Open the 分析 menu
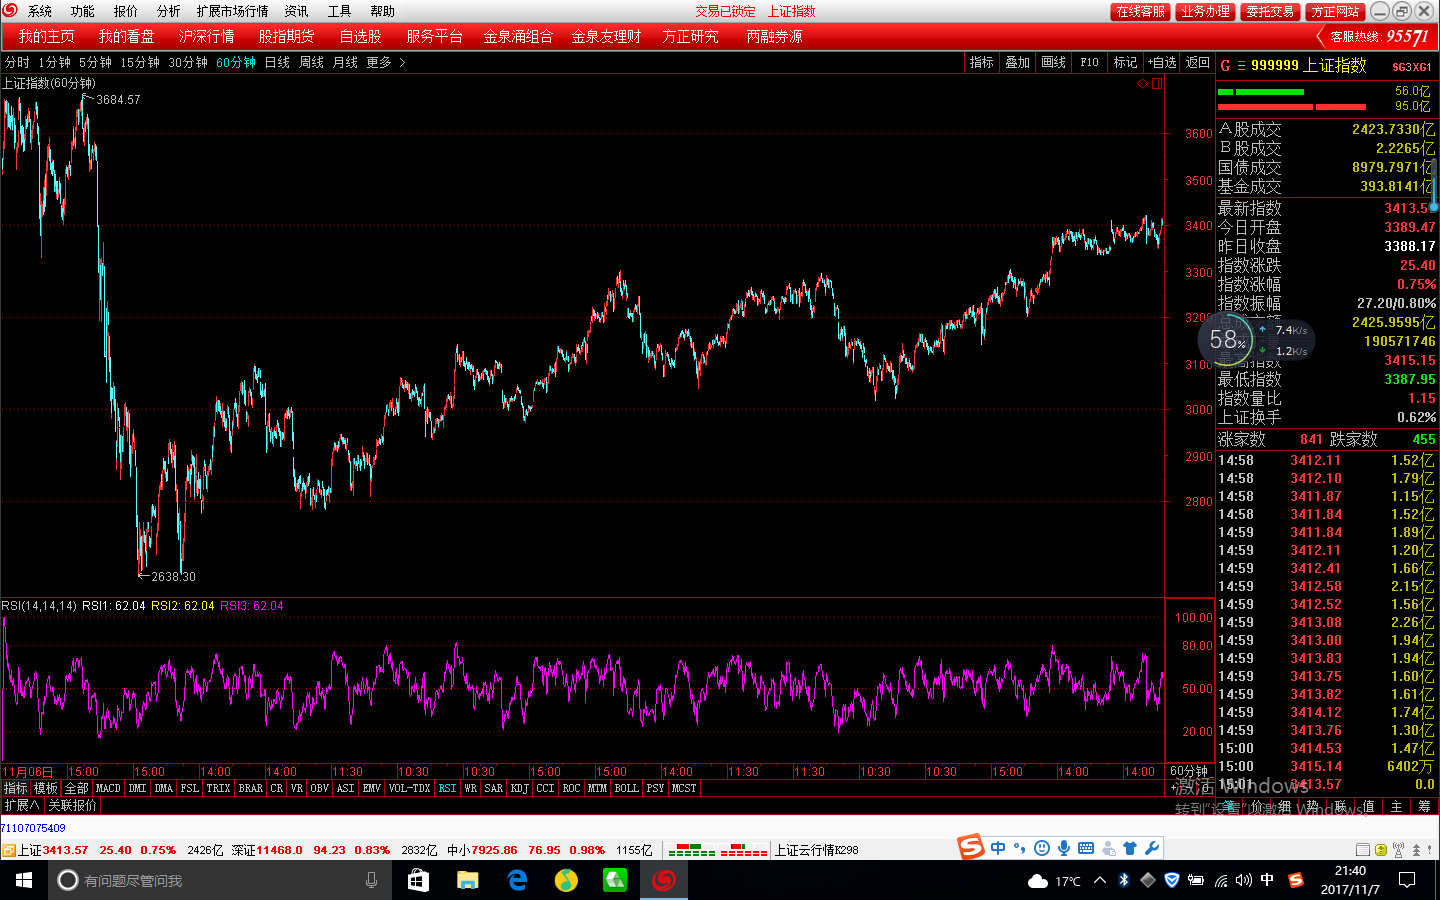 [169, 11]
